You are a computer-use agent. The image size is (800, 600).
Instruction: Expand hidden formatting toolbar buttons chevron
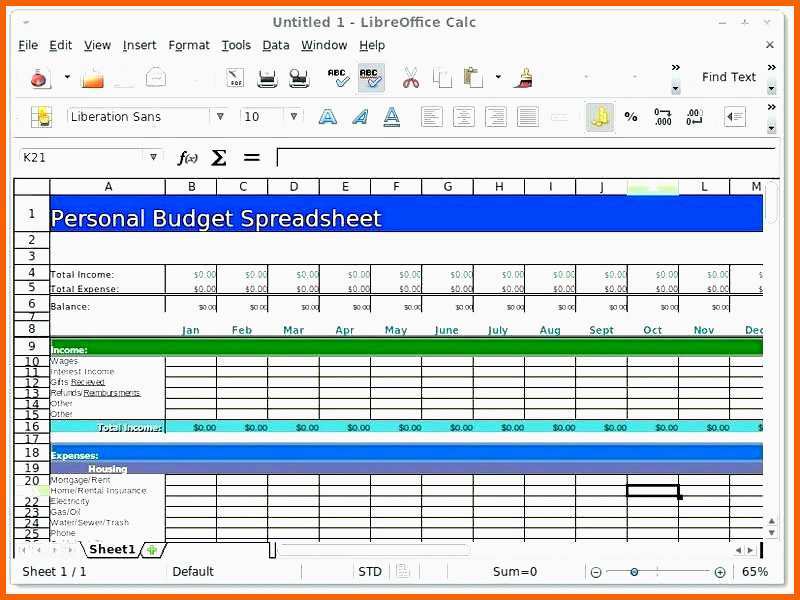(771, 107)
